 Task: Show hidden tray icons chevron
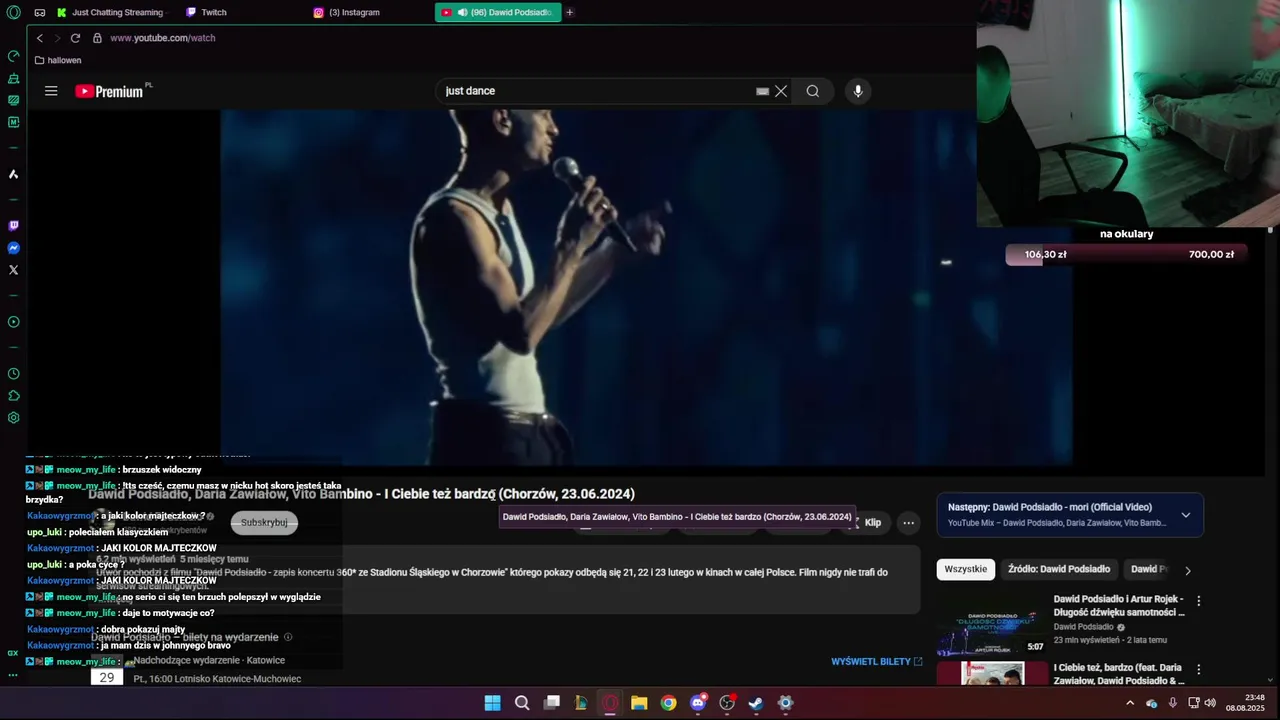click(1130, 703)
